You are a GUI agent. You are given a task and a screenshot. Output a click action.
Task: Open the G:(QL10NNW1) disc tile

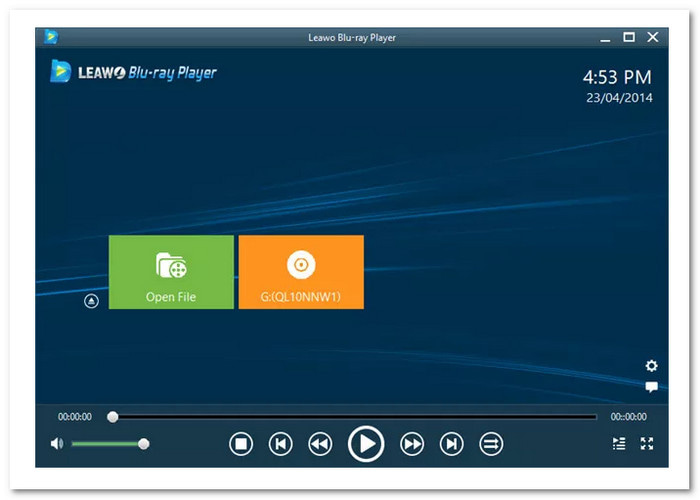point(301,272)
